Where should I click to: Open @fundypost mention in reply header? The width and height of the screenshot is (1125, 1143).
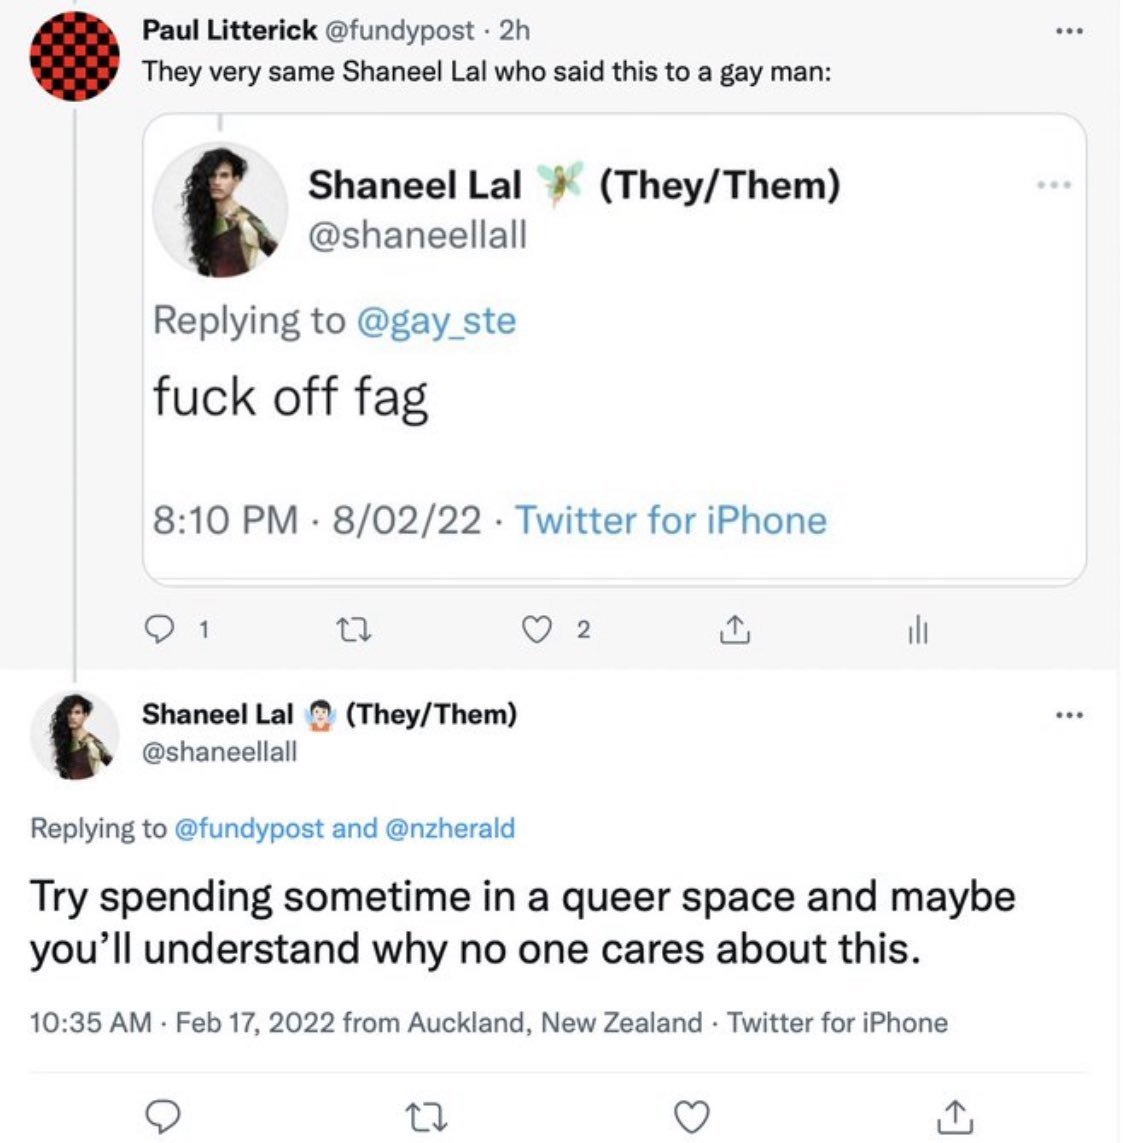pyautogui.click(x=249, y=828)
